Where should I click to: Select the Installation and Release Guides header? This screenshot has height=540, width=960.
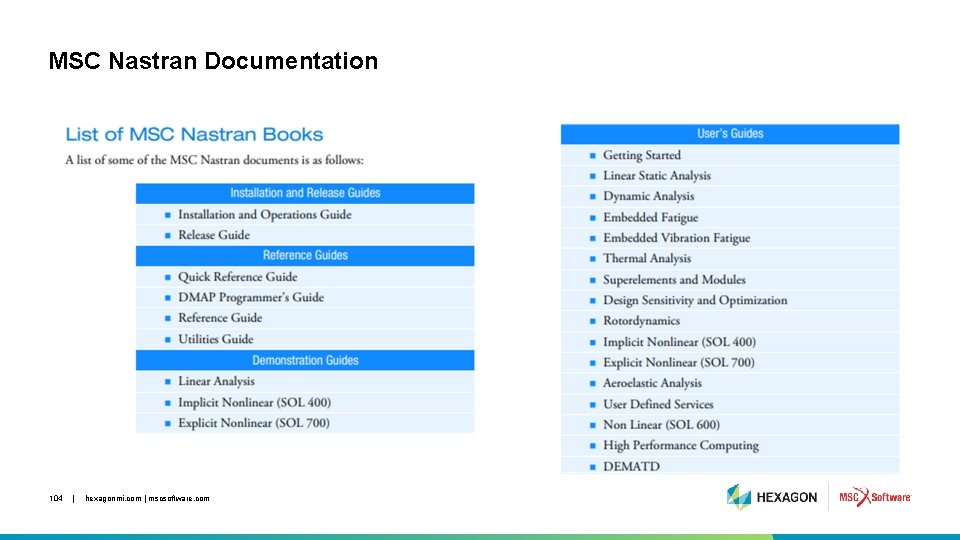click(305, 193)
